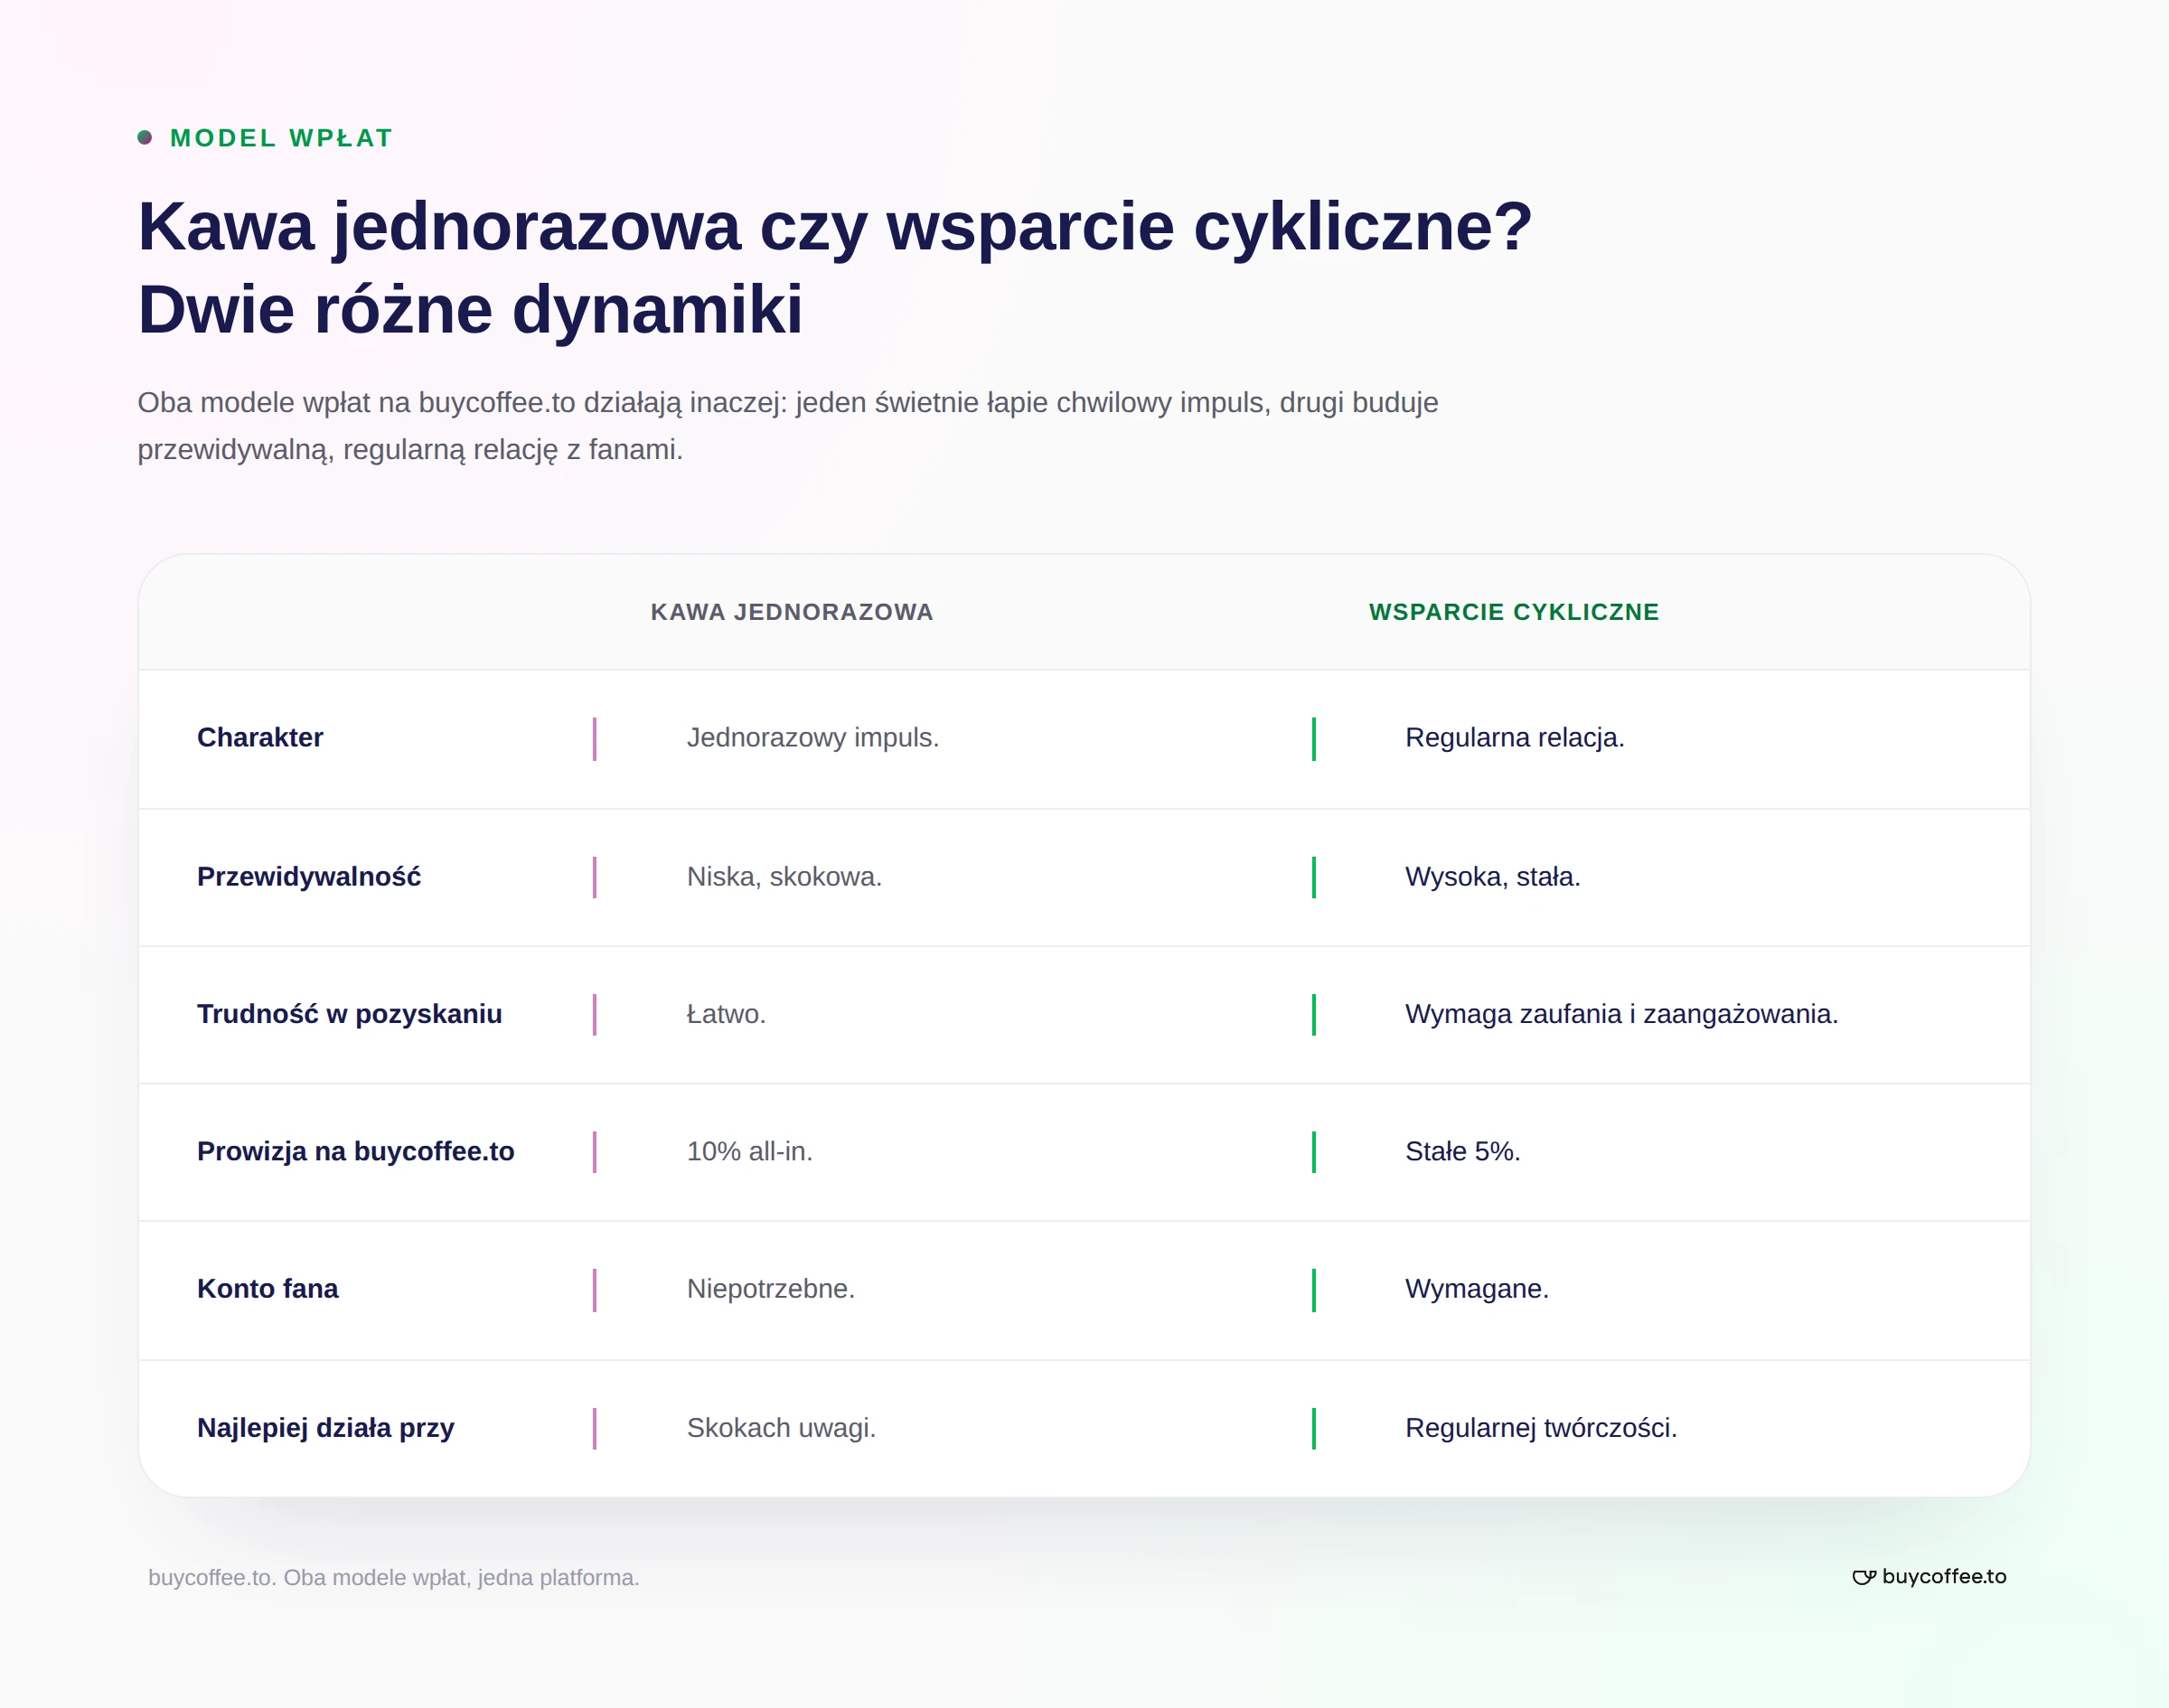Click the 'buycoffee.to' brand wordmark

point(1944,1577)
